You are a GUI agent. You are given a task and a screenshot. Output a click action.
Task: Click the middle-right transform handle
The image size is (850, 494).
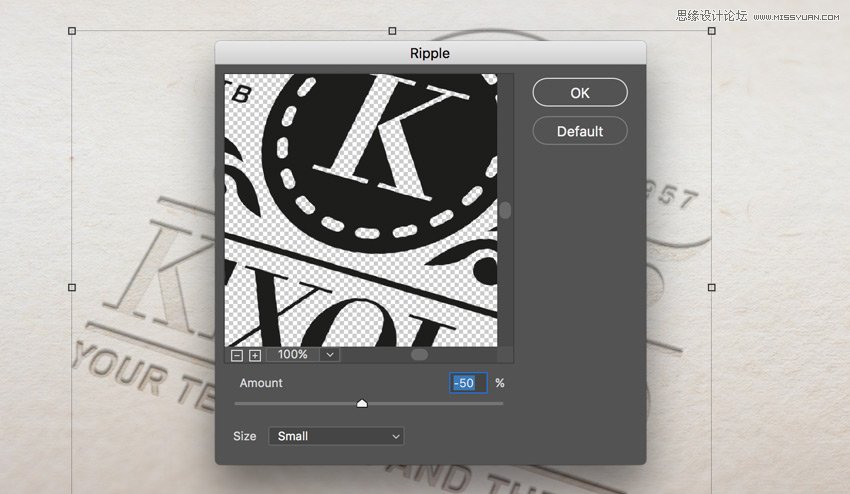(x=712, y=287)
